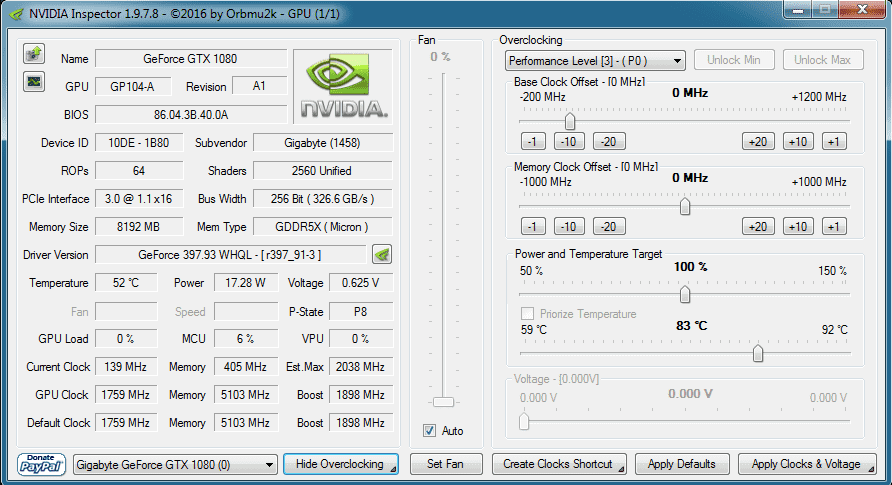The image size is (892, 485).
Task: Open the Gigabyte GeForce GTX 1080 (0) GPU selector
Action: (175, 465)
